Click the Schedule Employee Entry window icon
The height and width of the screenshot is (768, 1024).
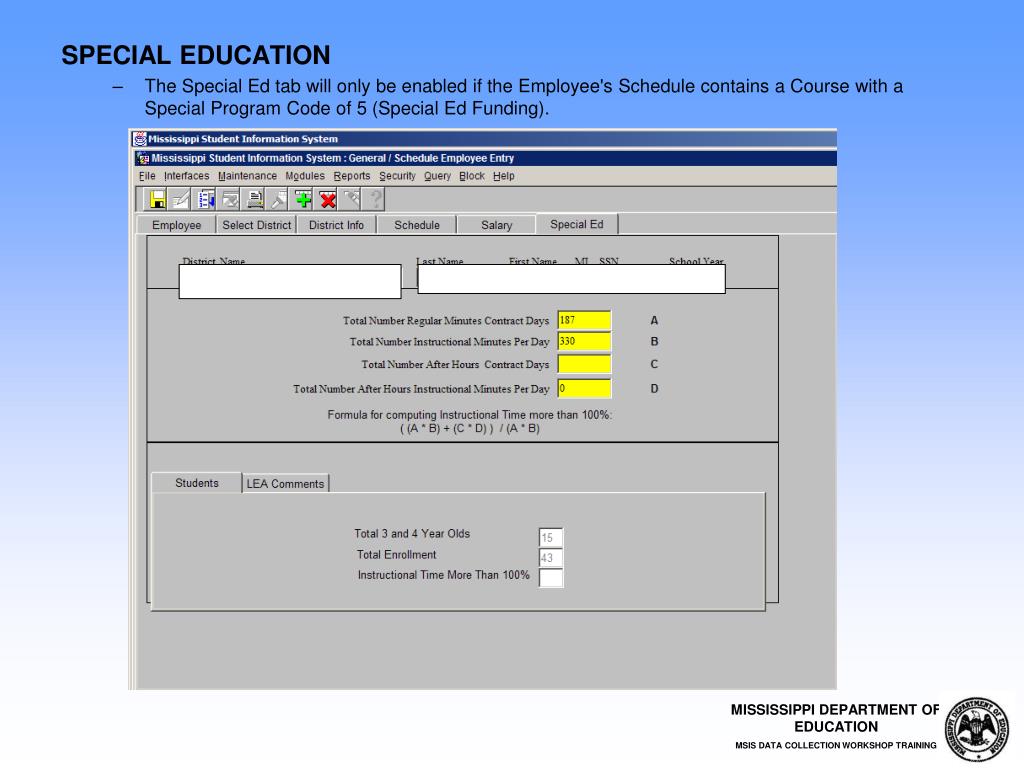pyautogui.click(x=144, y=158)
